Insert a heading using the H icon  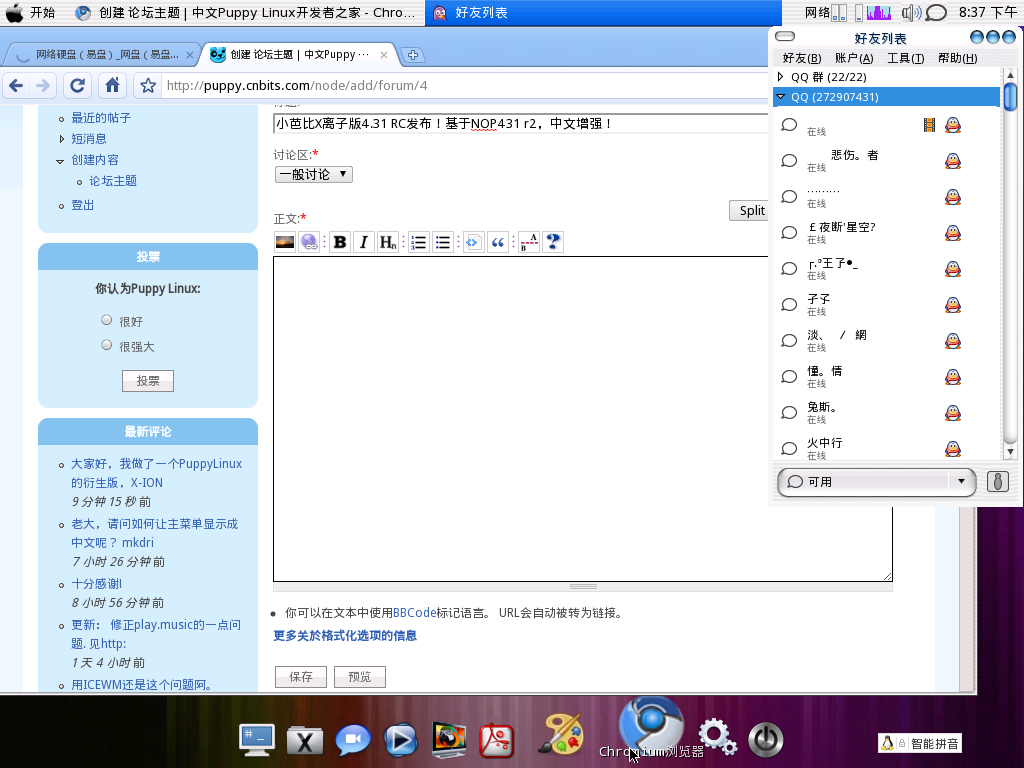click(388, 242)
